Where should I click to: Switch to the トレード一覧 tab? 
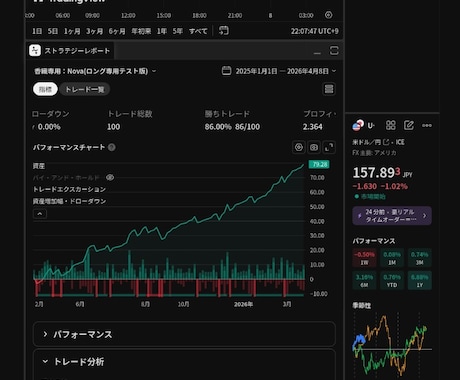(x=85, y=89)
